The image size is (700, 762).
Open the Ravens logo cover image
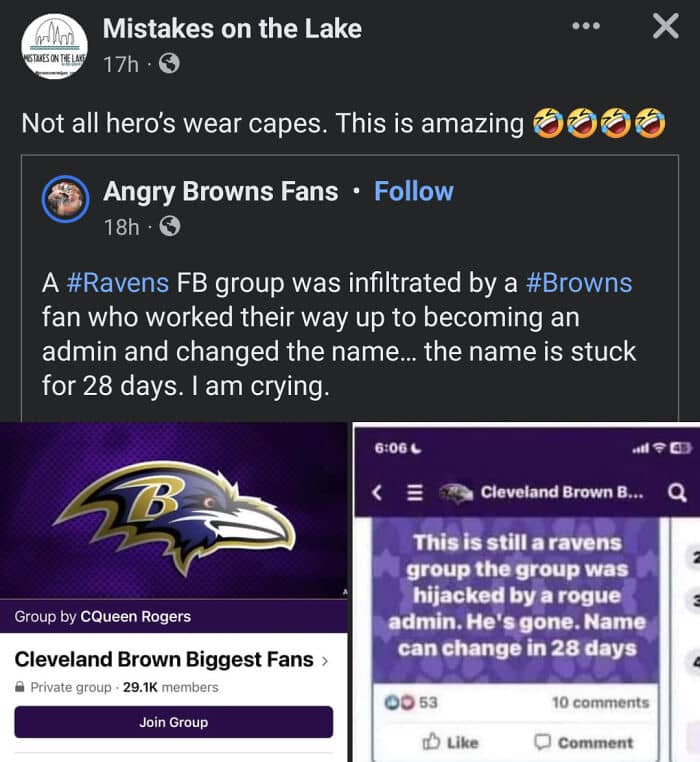pyautogui.click(x=173, y=510)
